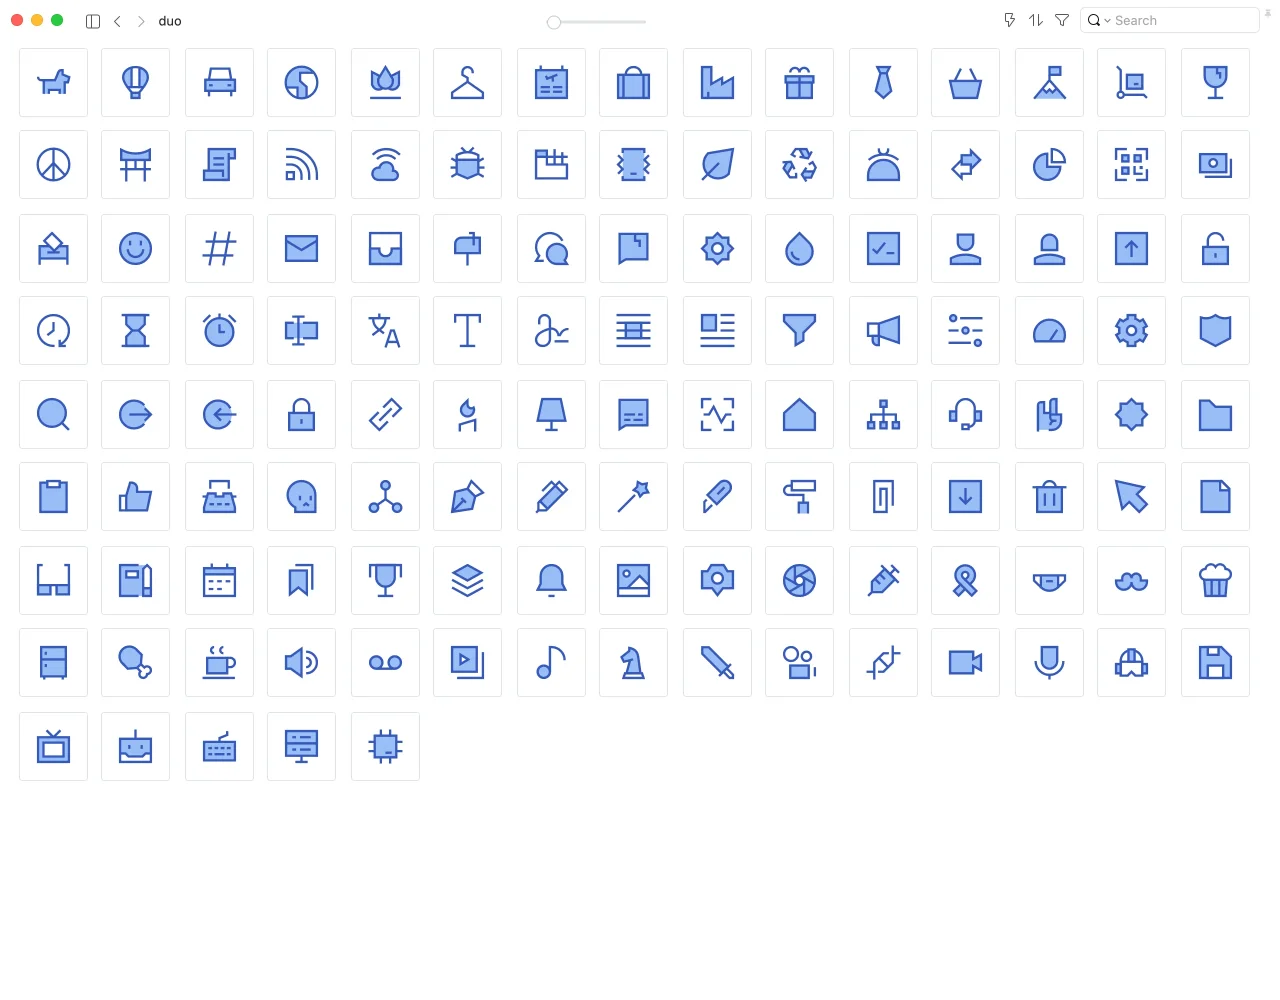
Task: Select the smiley face icon
Action: coord(135,249)
